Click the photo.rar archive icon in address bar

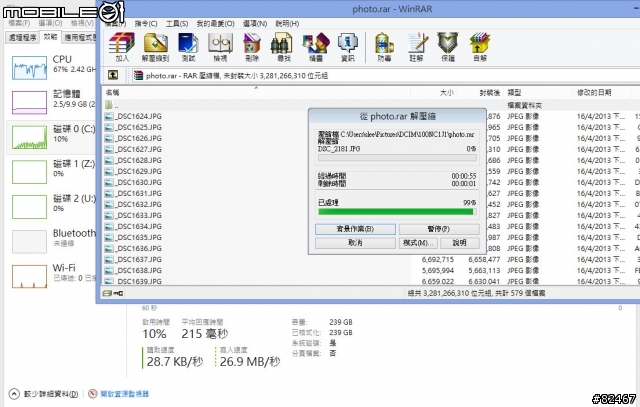pyautogui.click(x=139, y=76)
